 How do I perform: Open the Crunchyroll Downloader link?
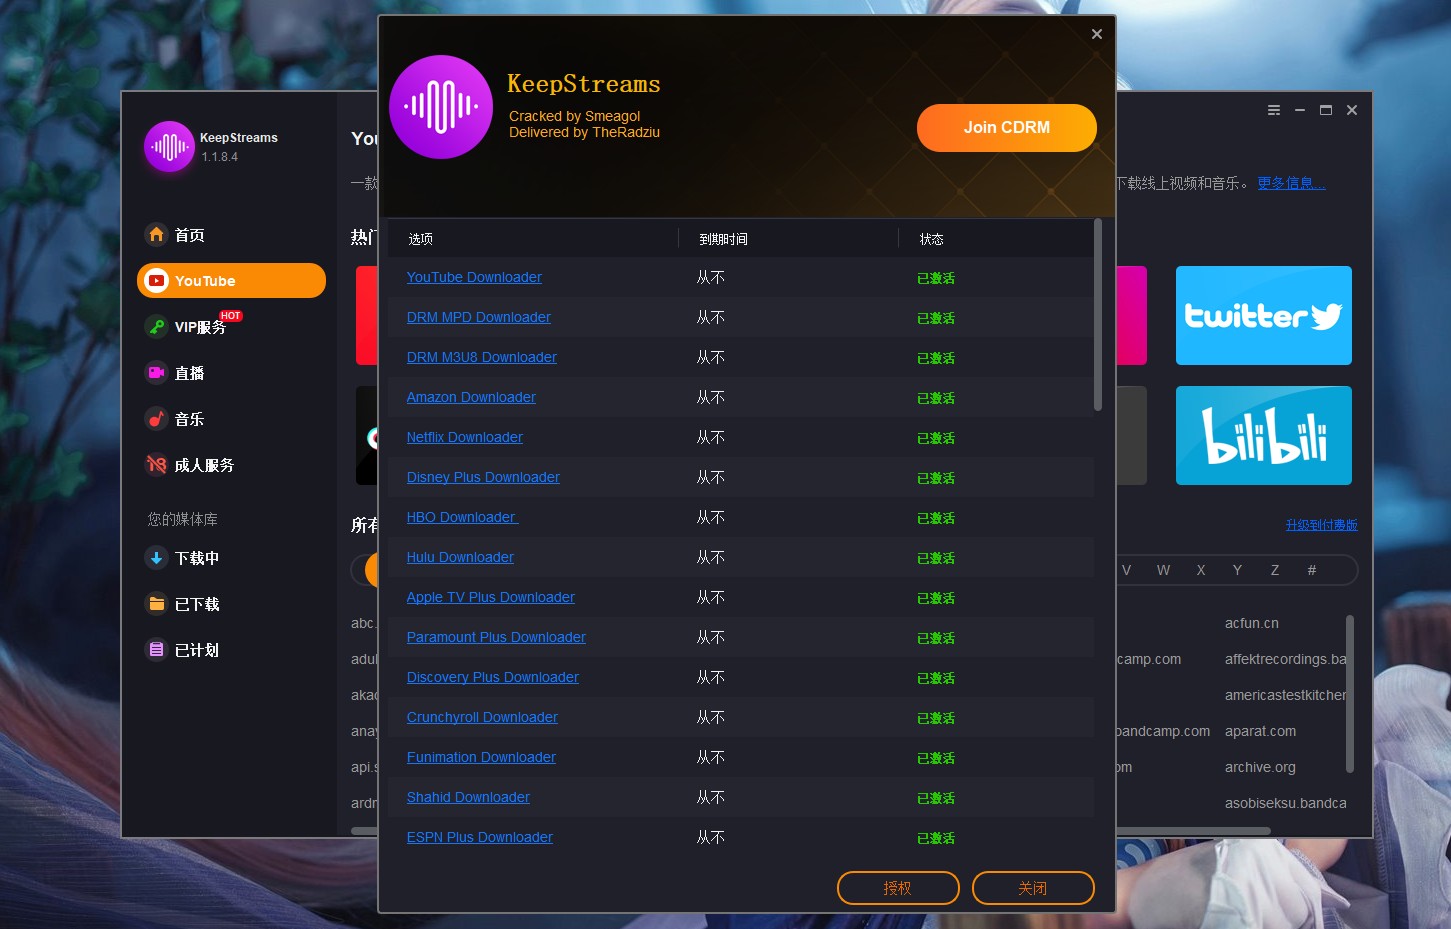click(x=482, y=717)
